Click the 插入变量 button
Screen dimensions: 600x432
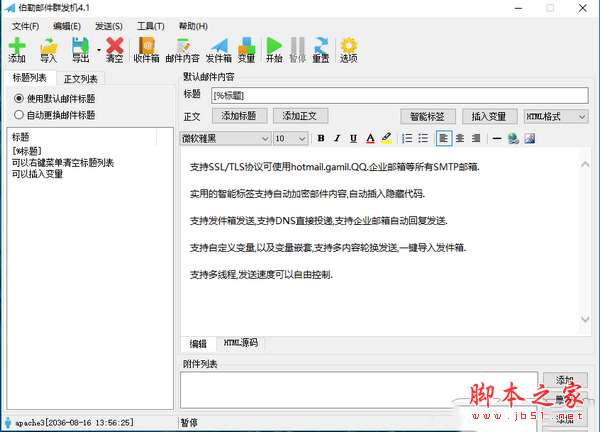point(488,116)
